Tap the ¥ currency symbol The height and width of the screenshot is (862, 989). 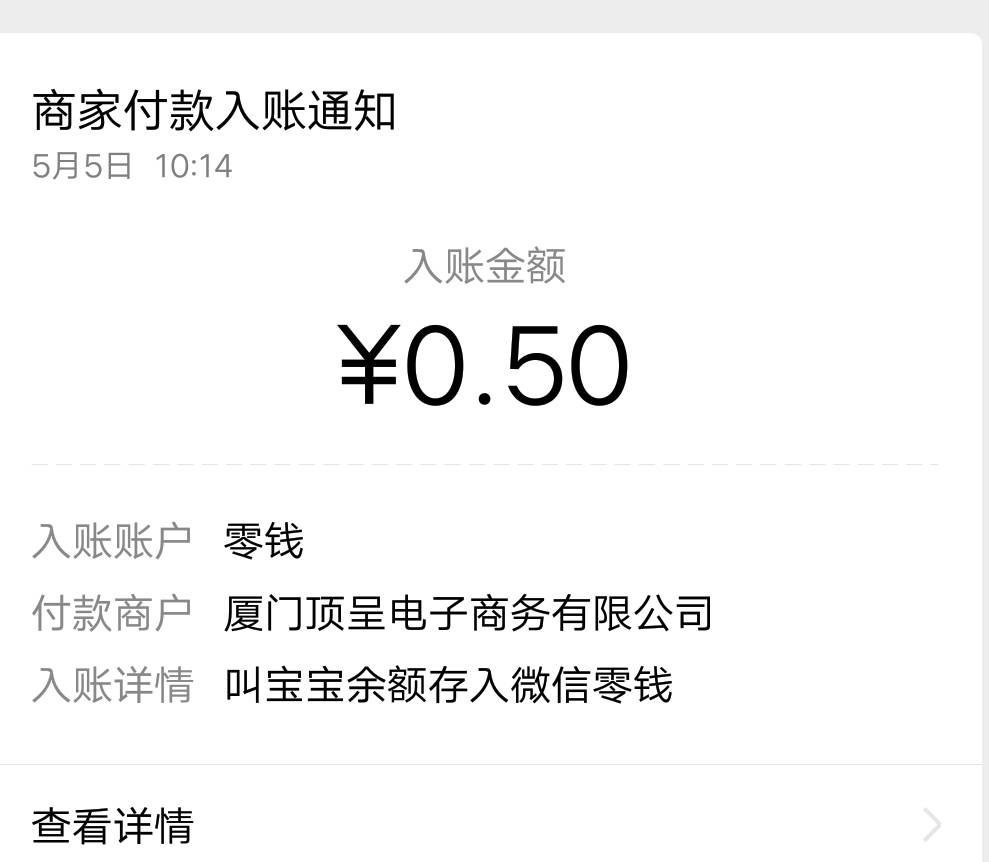pyautogui.click(x=368, y=364)
